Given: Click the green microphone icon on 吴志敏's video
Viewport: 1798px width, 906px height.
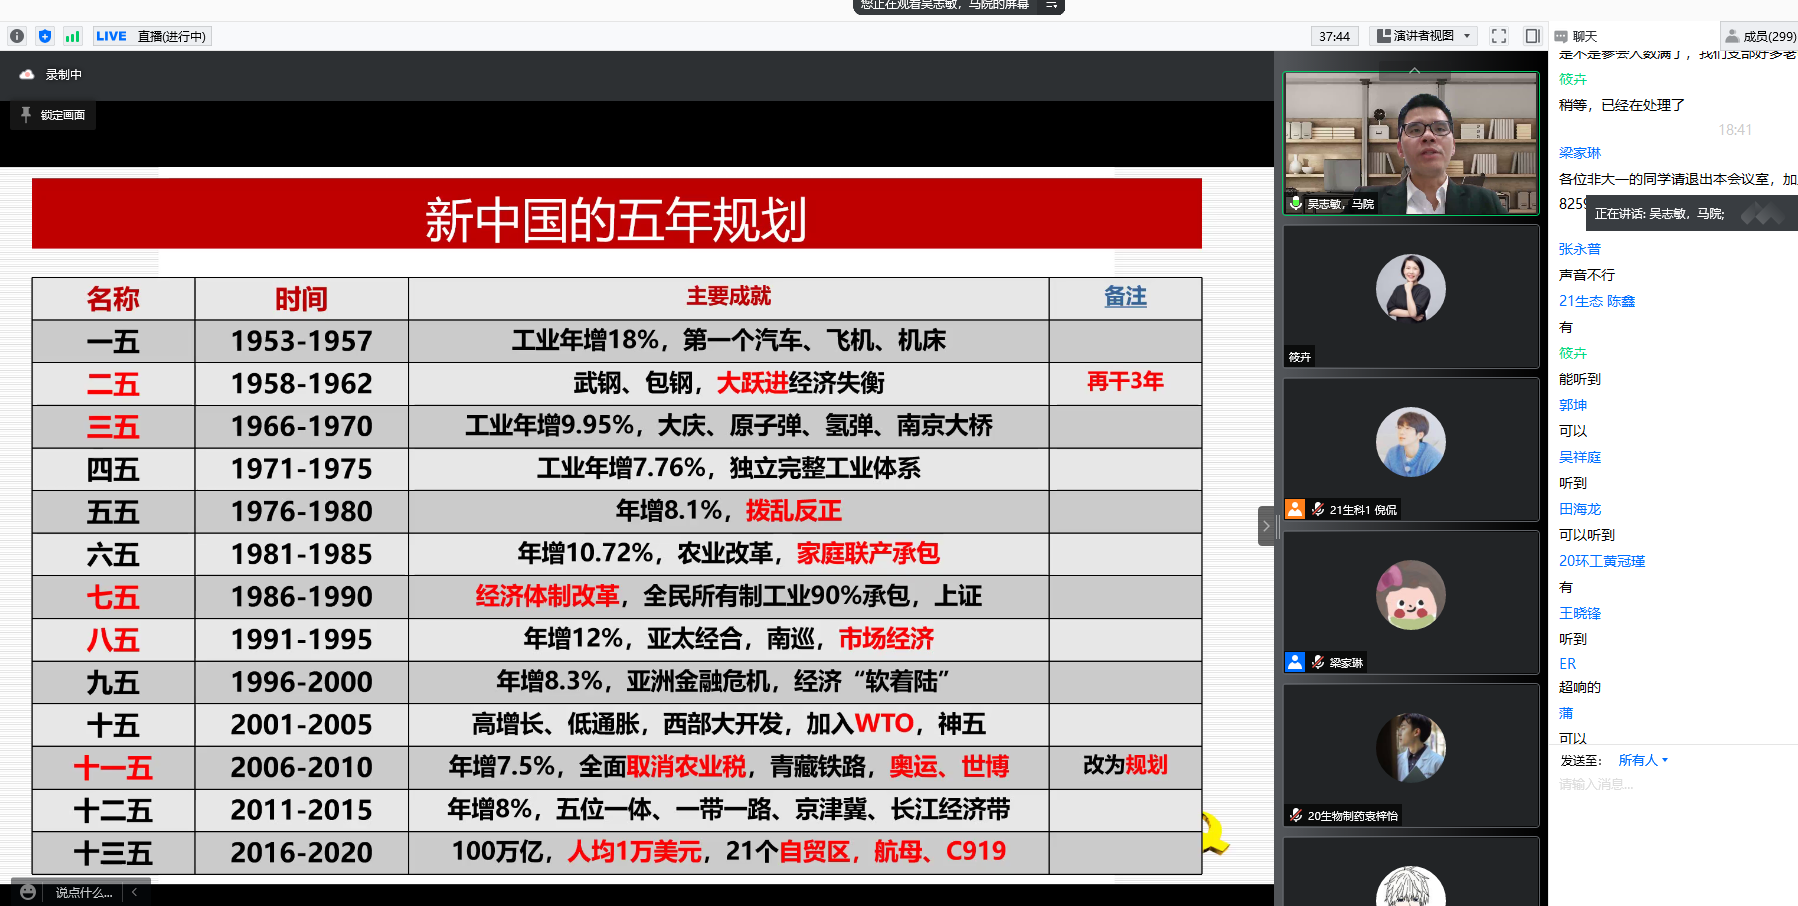Looking at the screenshot, I should click(1296, 203).
